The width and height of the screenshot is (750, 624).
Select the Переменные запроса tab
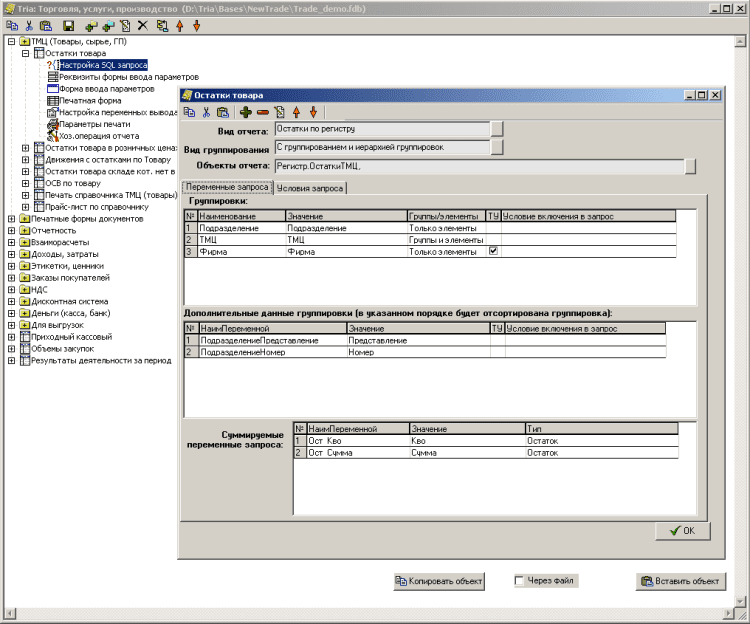(x=227, y=187)
